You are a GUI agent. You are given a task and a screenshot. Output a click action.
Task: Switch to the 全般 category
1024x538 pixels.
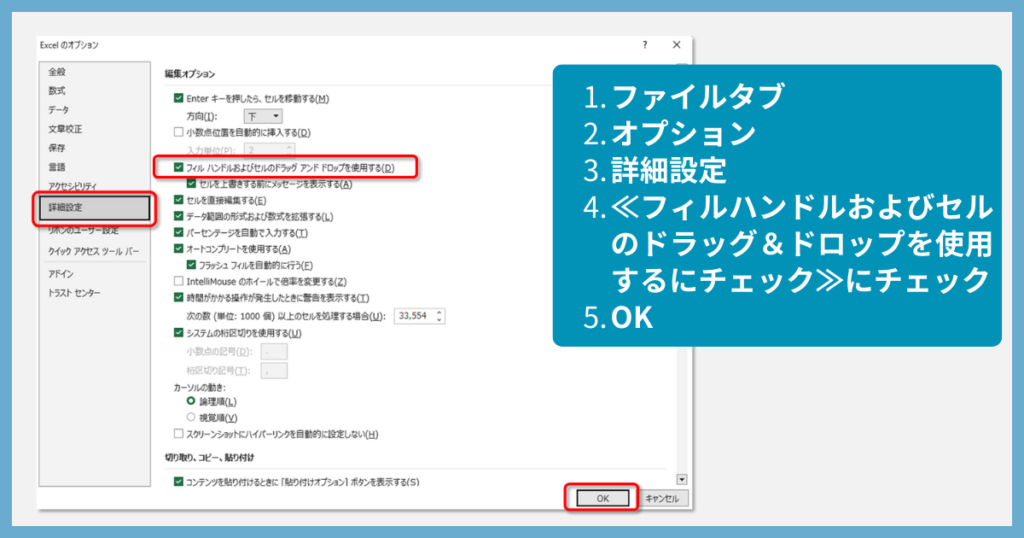[x=58, y=72]
